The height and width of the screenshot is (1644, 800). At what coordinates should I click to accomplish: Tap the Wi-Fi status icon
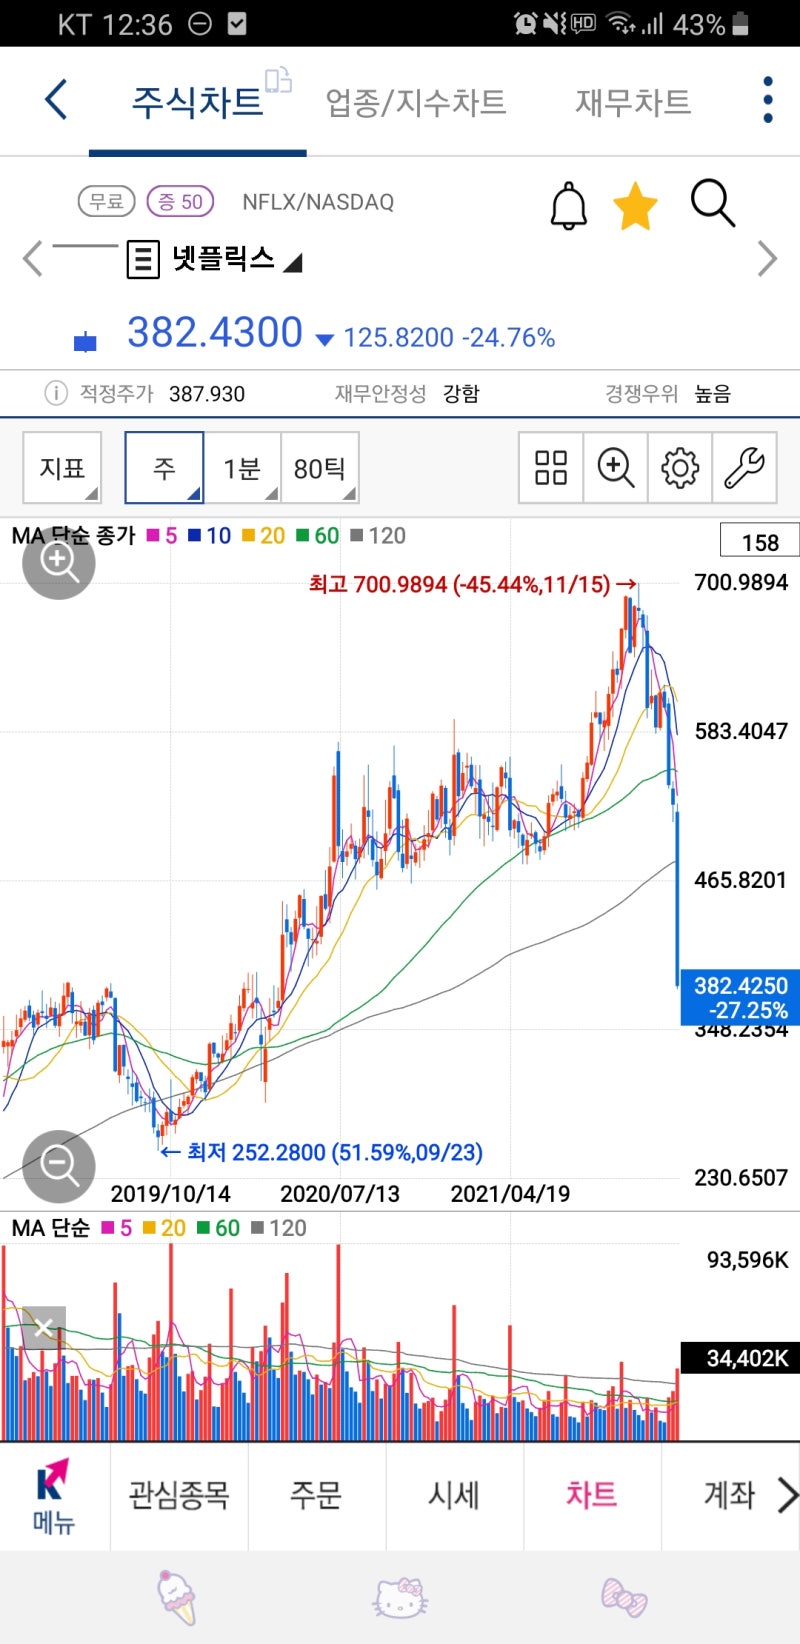(x=622, y=24)
